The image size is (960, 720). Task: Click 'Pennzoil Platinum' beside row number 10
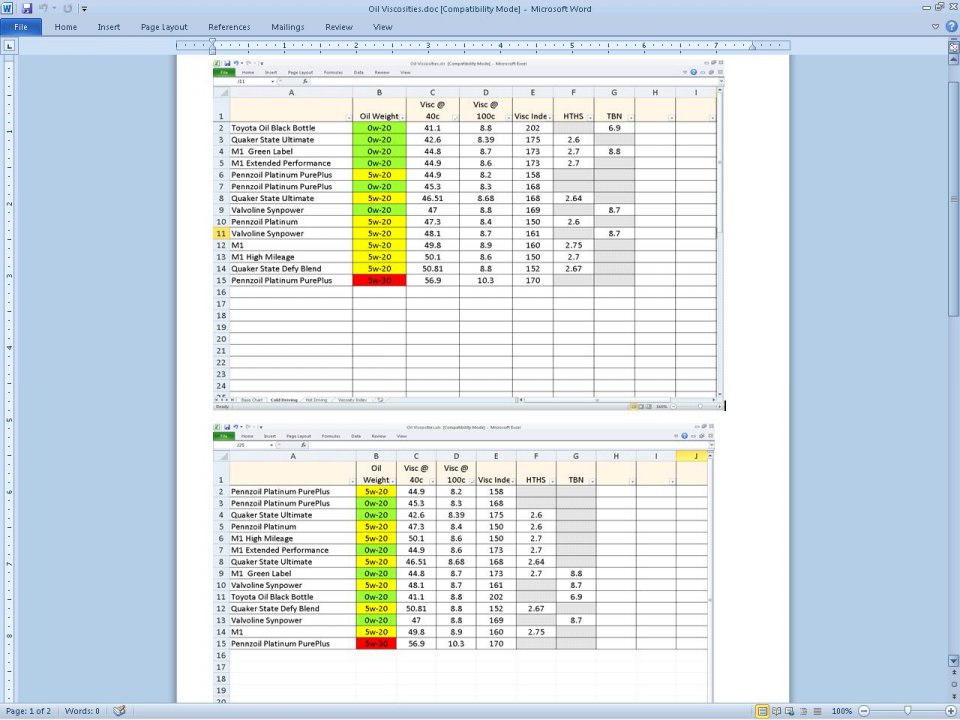[x=264, y=222]
